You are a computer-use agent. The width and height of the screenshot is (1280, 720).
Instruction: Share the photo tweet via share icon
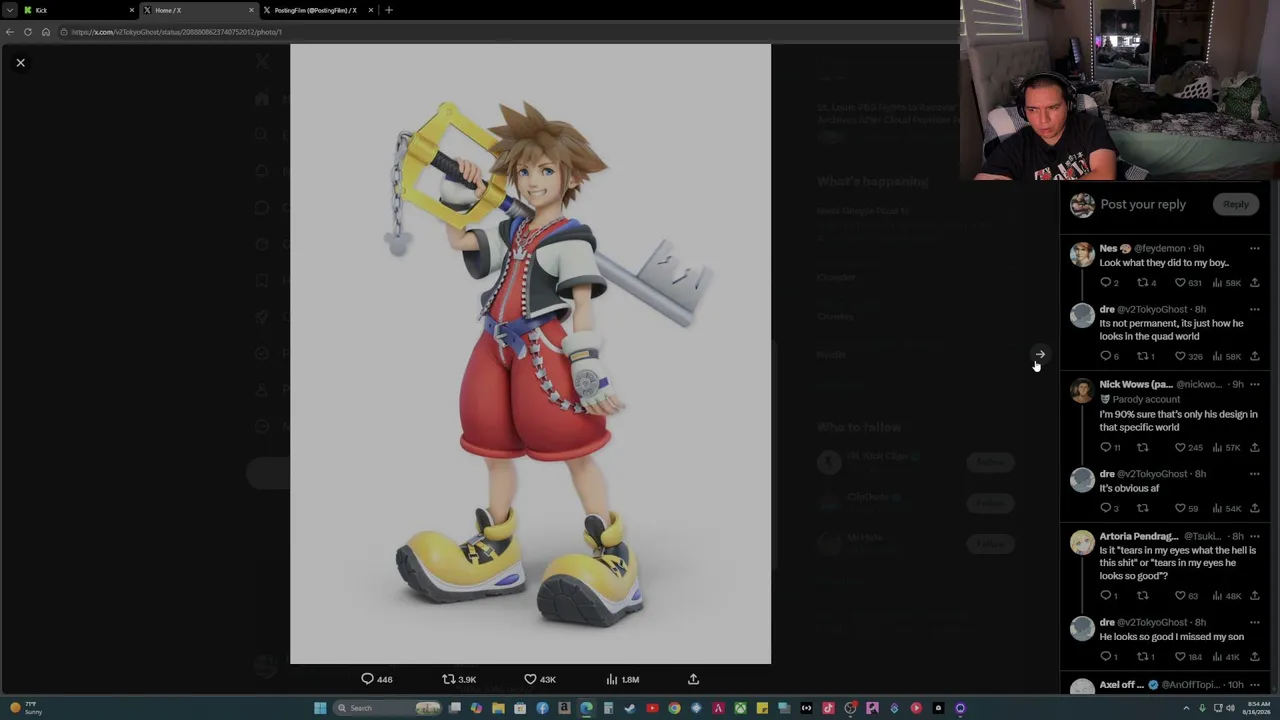coord(693,679)
